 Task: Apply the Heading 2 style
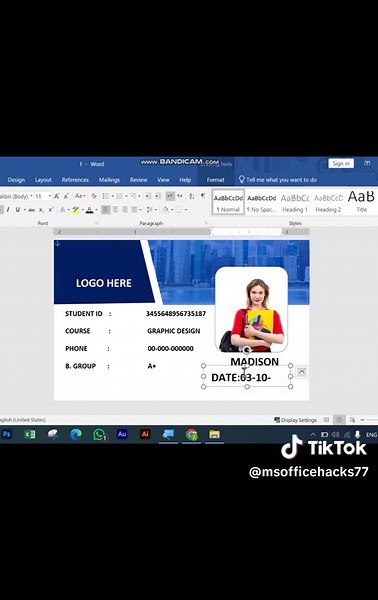coord(328,202)
